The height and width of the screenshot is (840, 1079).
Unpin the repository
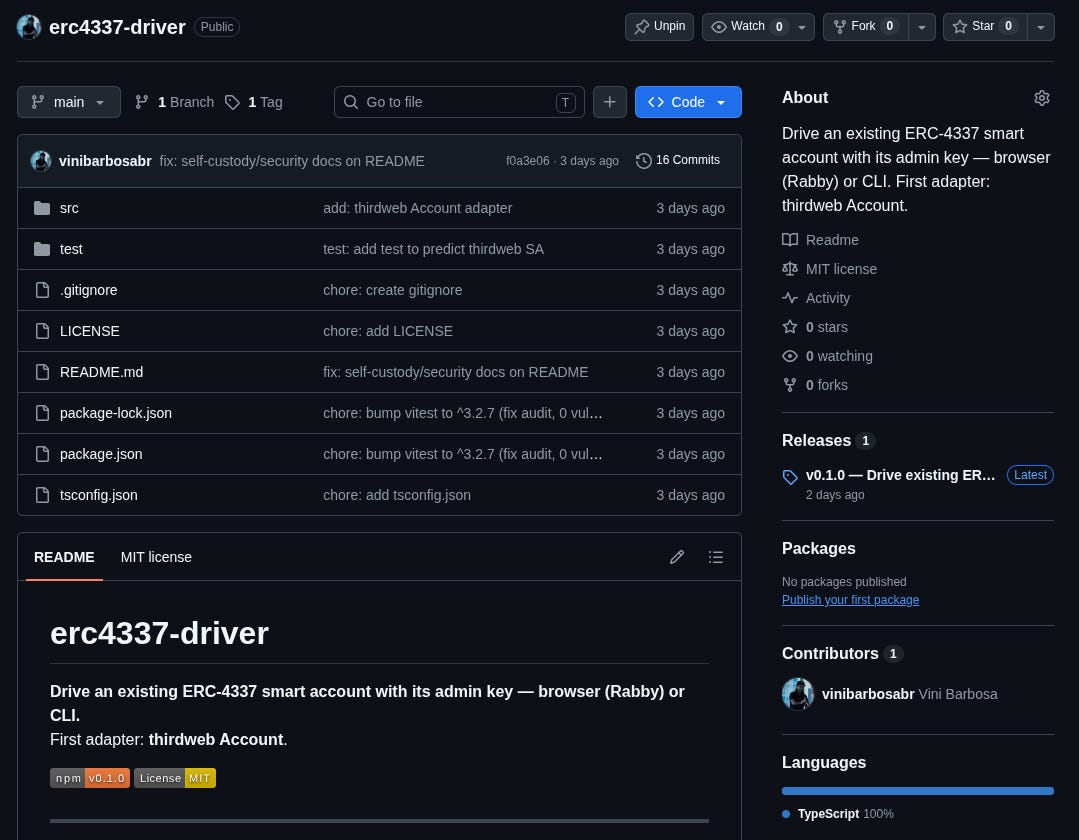(659, 27)
